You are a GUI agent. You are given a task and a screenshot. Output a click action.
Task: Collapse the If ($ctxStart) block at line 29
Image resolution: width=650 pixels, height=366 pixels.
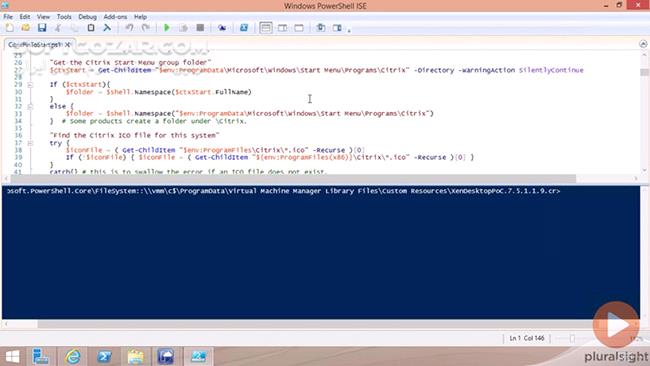click(x=30, y=85)
